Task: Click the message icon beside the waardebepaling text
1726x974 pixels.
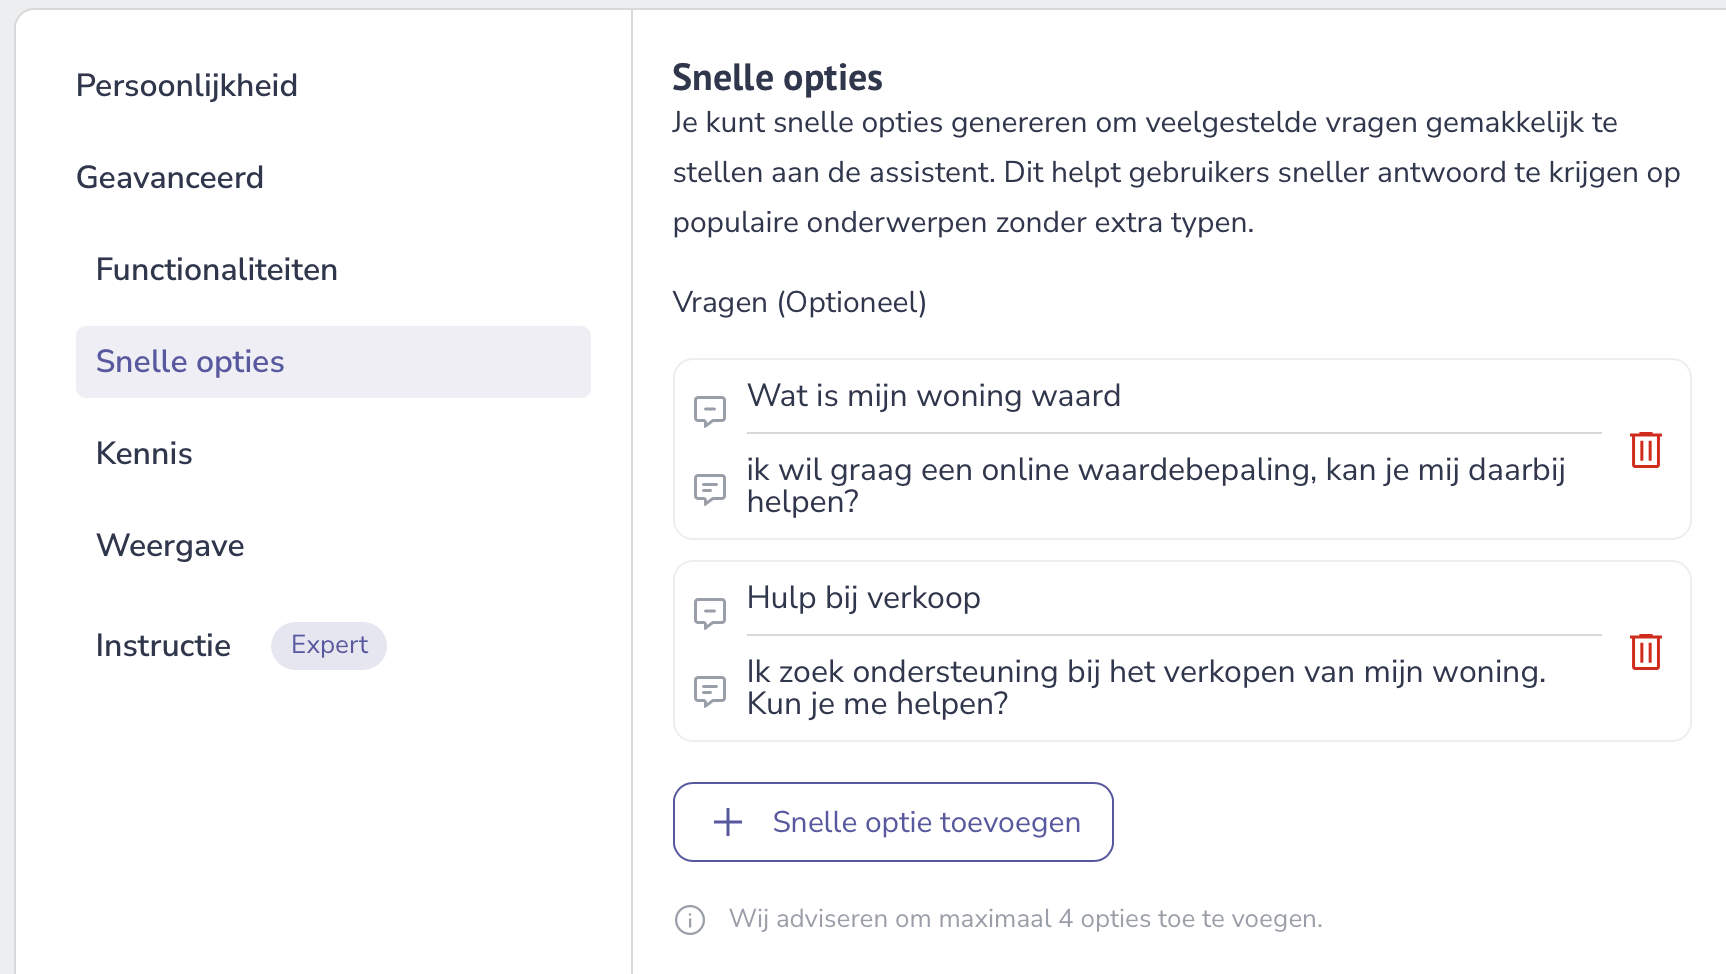Action: click(710, 489)
